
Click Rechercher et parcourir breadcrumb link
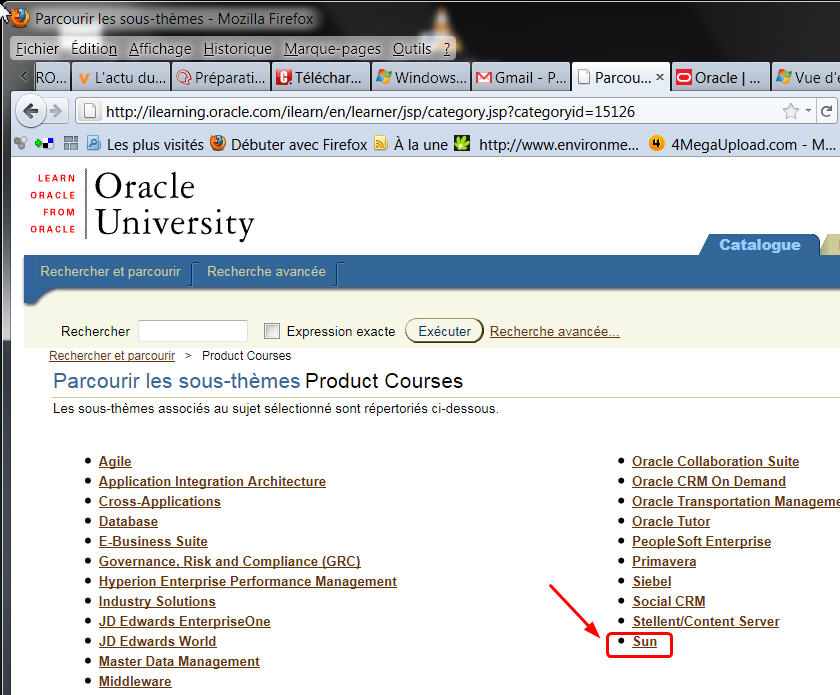click(x=112, y=356)
